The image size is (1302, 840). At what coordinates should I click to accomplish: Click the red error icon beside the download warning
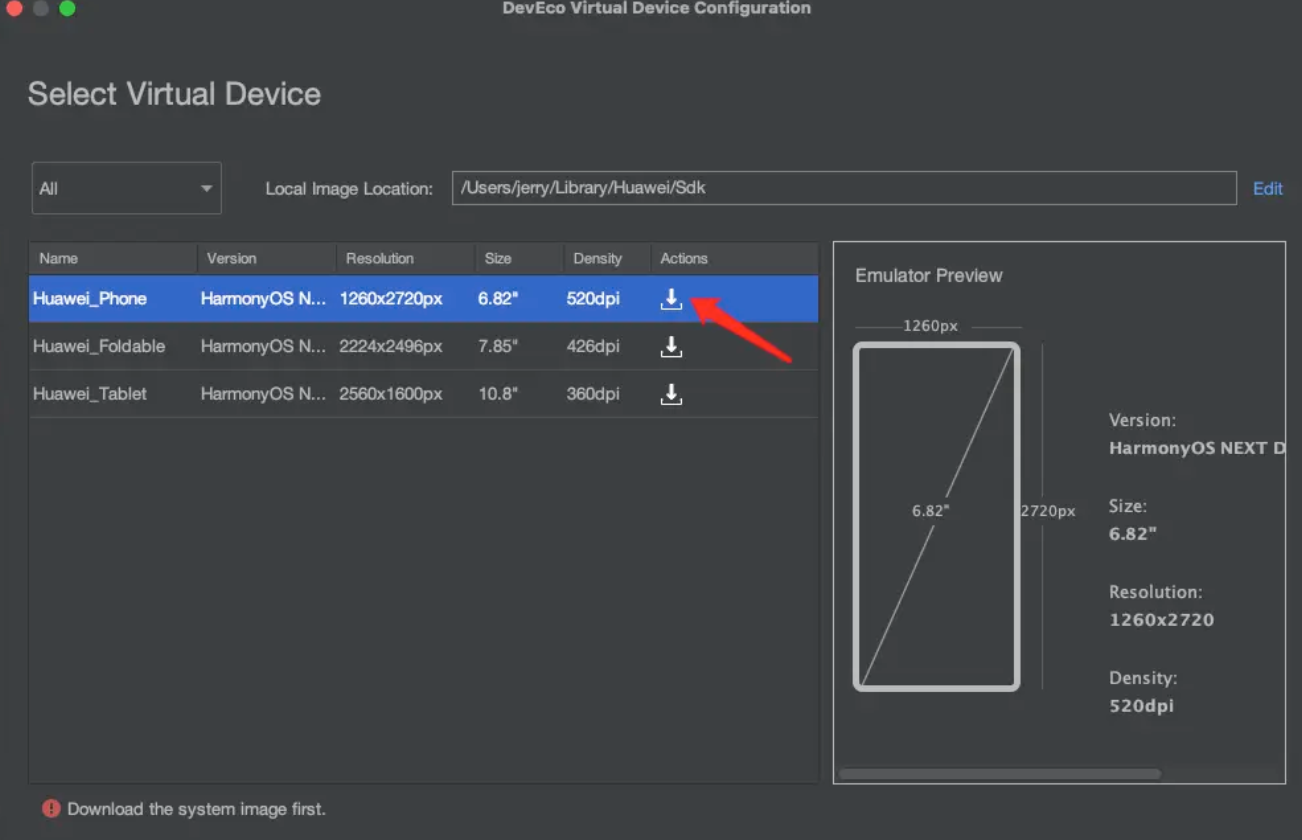click(51, 808)
